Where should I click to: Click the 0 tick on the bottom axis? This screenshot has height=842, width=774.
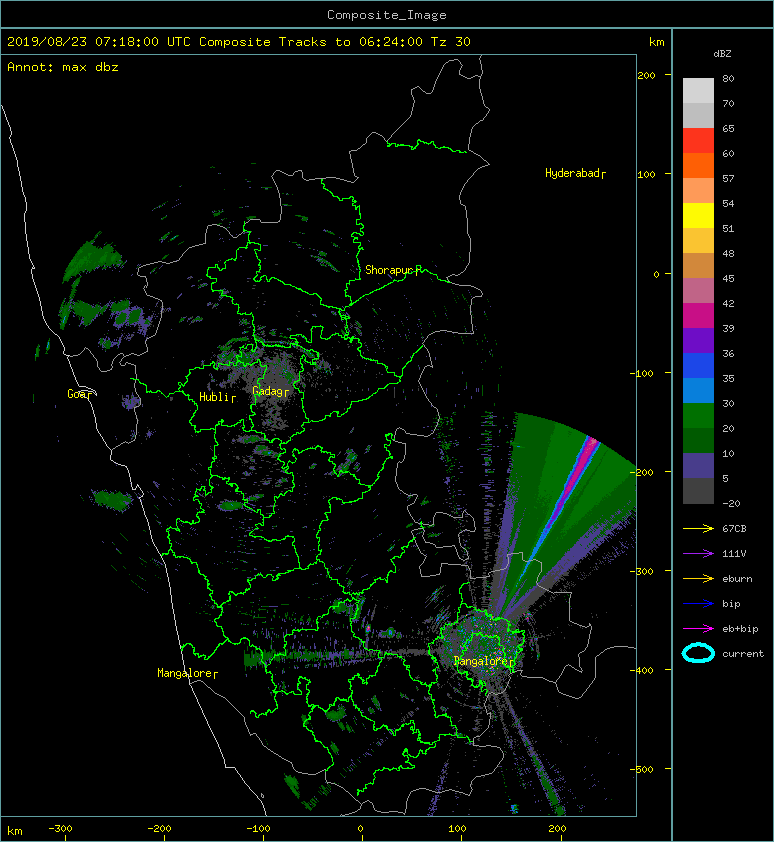360,829
